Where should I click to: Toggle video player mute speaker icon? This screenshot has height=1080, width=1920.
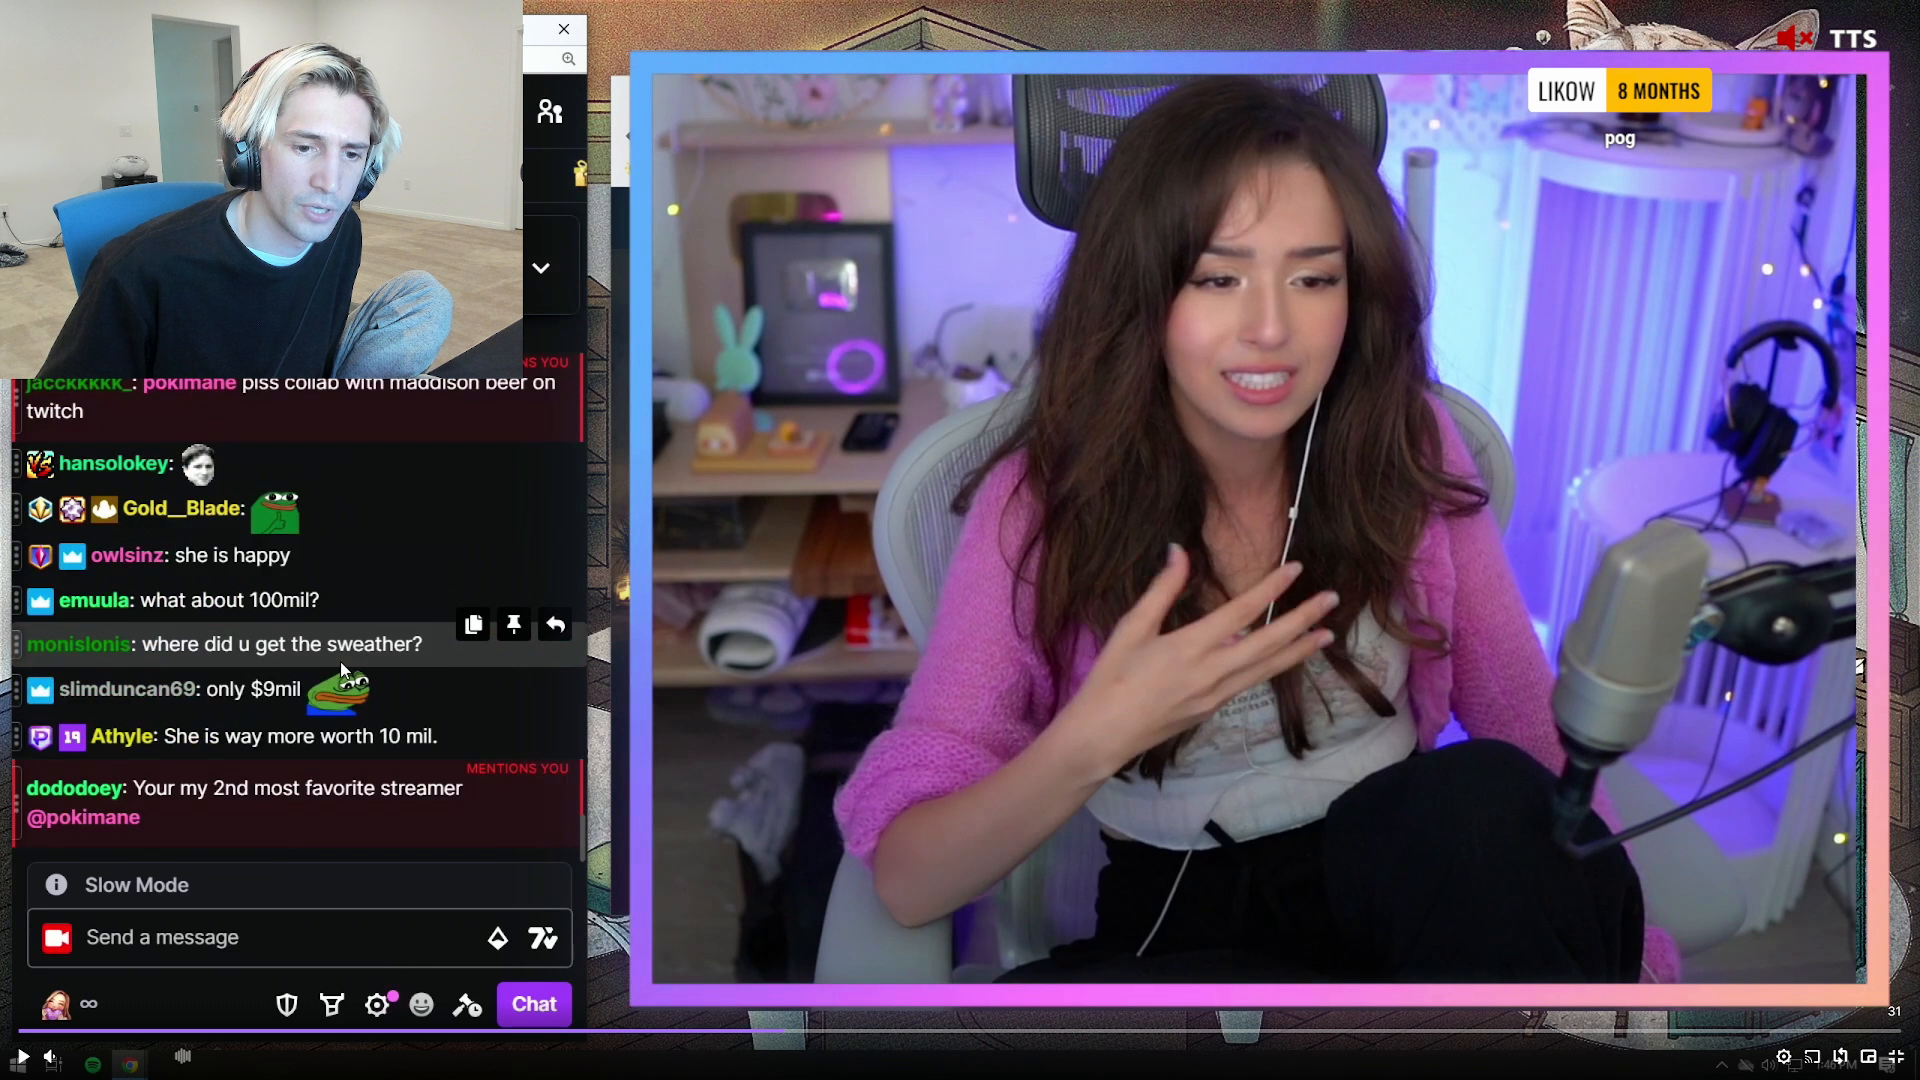(x=50, y=1057)
